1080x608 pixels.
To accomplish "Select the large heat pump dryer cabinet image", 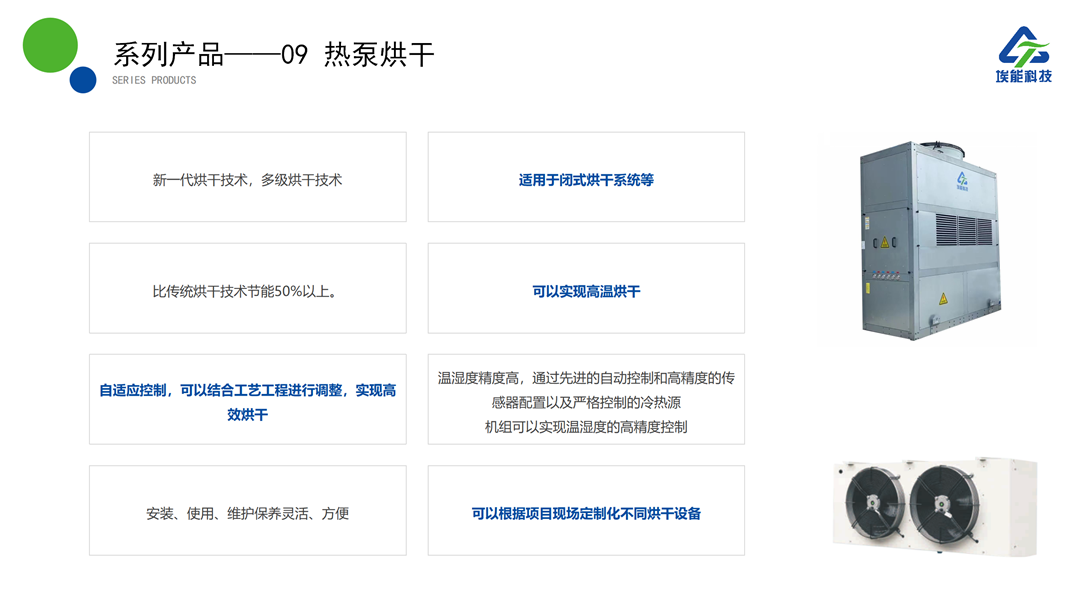I will tap(925, 240).
